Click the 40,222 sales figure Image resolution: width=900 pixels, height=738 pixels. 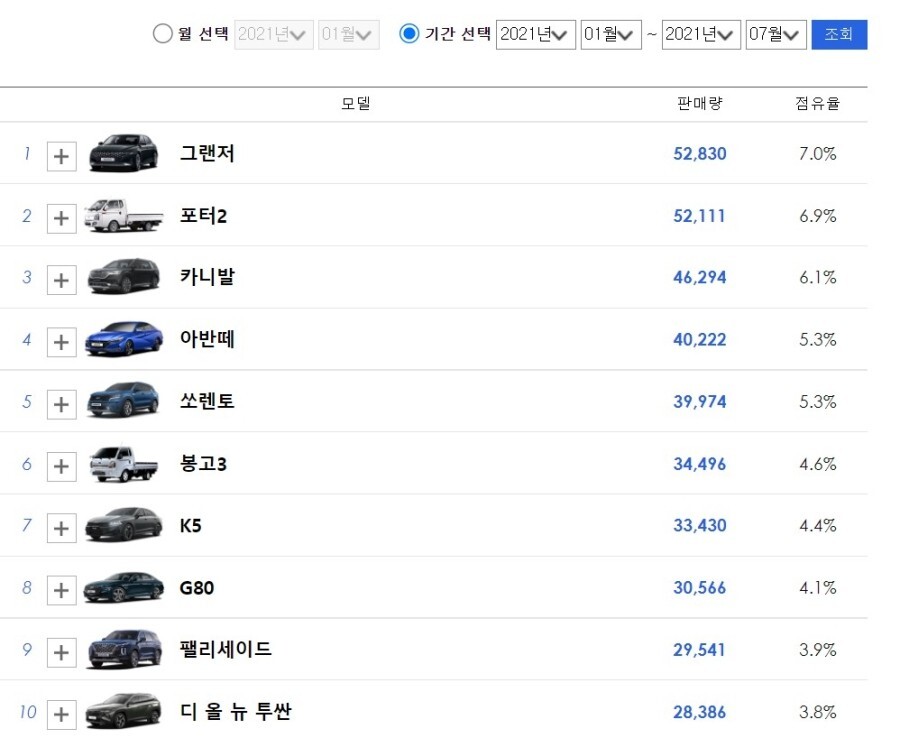point(700,340)
